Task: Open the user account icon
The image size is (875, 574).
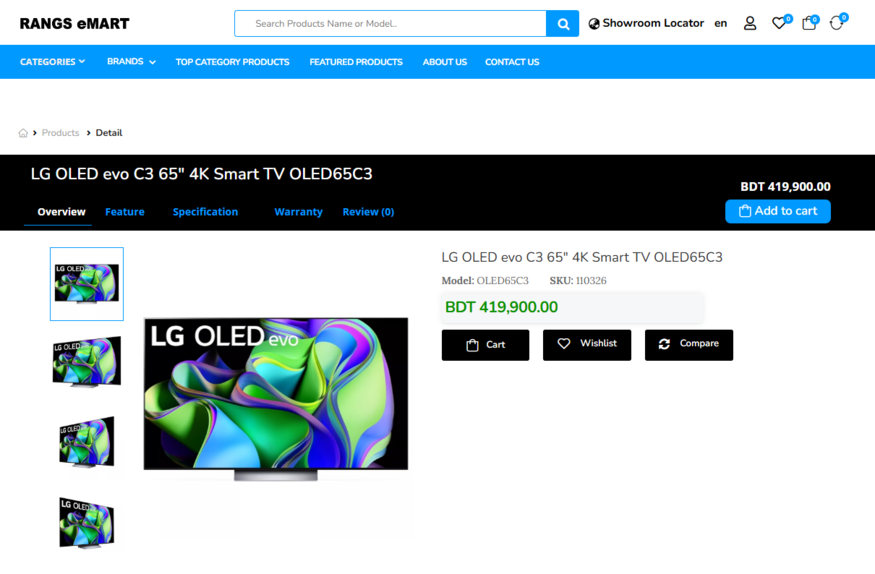Action: 750,23
